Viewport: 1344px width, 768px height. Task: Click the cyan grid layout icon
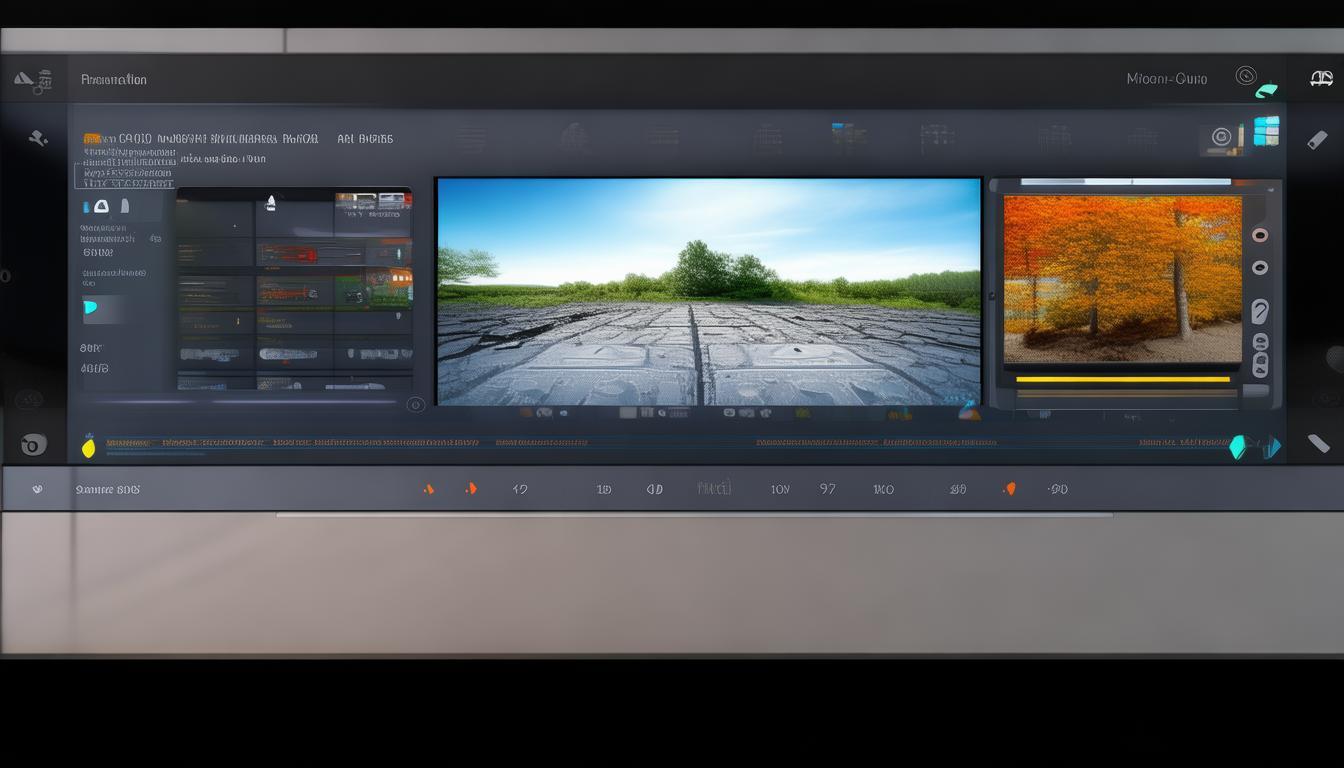(x=1266, y=131)
